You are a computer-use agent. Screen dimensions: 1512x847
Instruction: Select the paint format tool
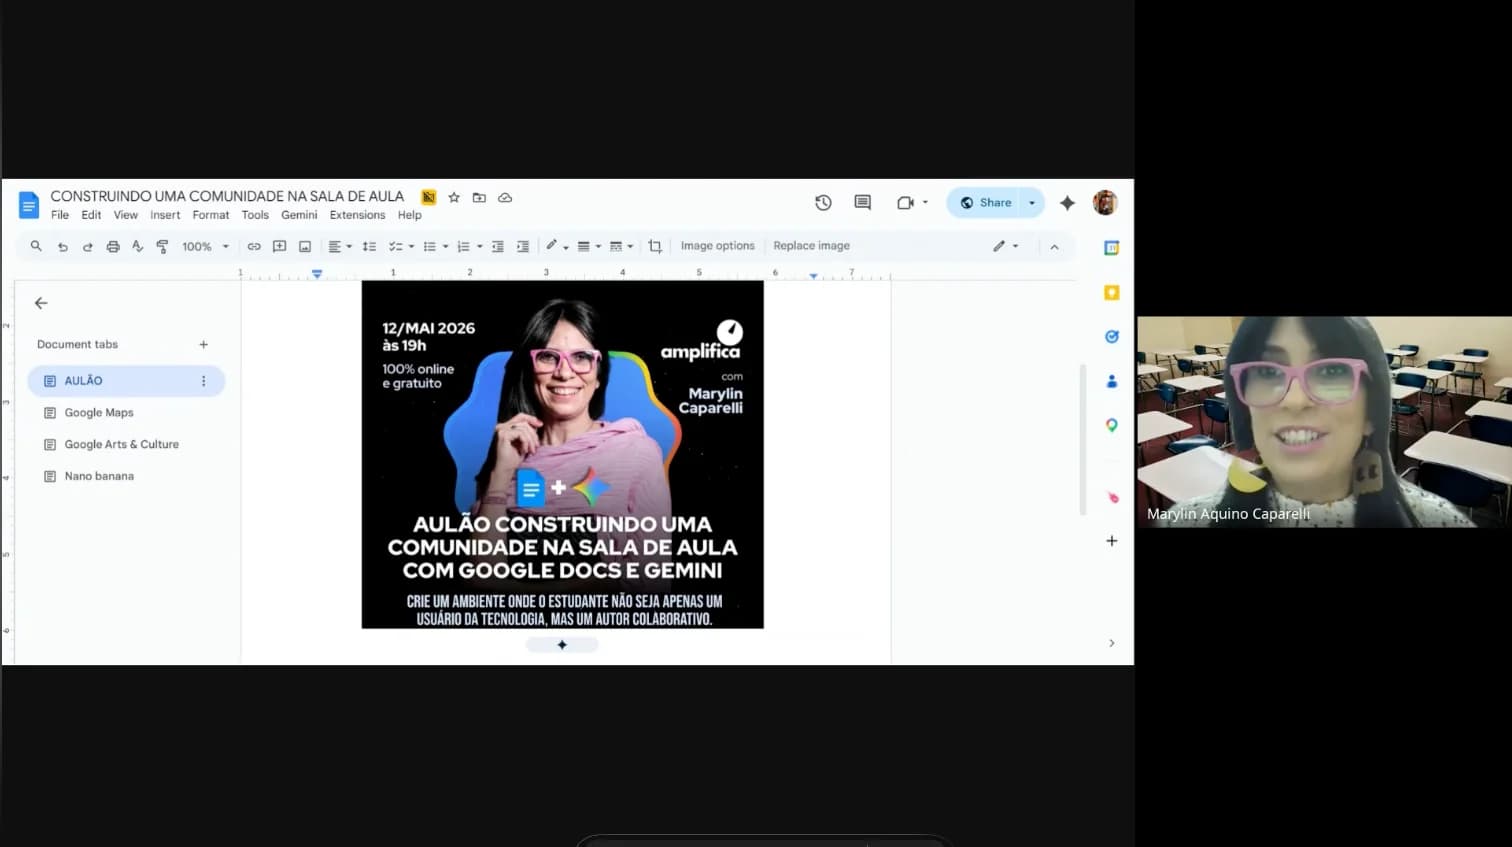coord(162,246)
